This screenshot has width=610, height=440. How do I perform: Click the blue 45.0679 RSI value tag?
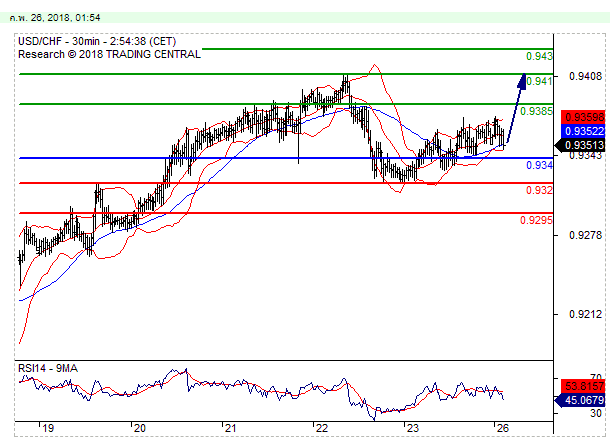point(580,400)
